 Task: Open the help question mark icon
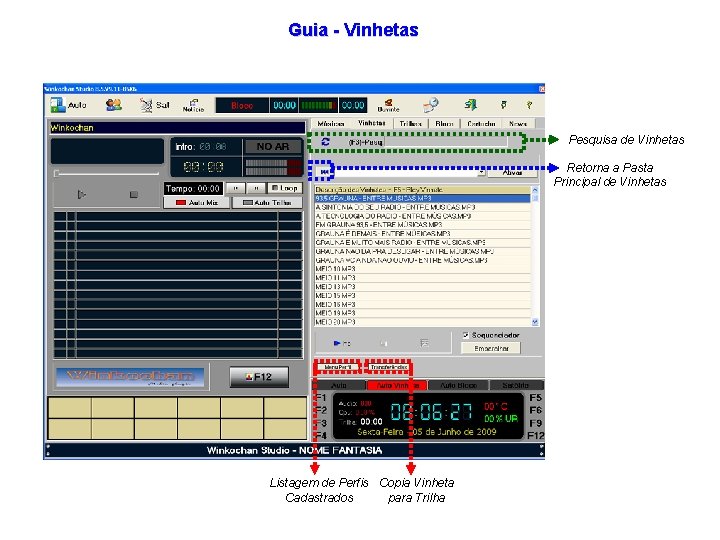click(x=529, y=105)
